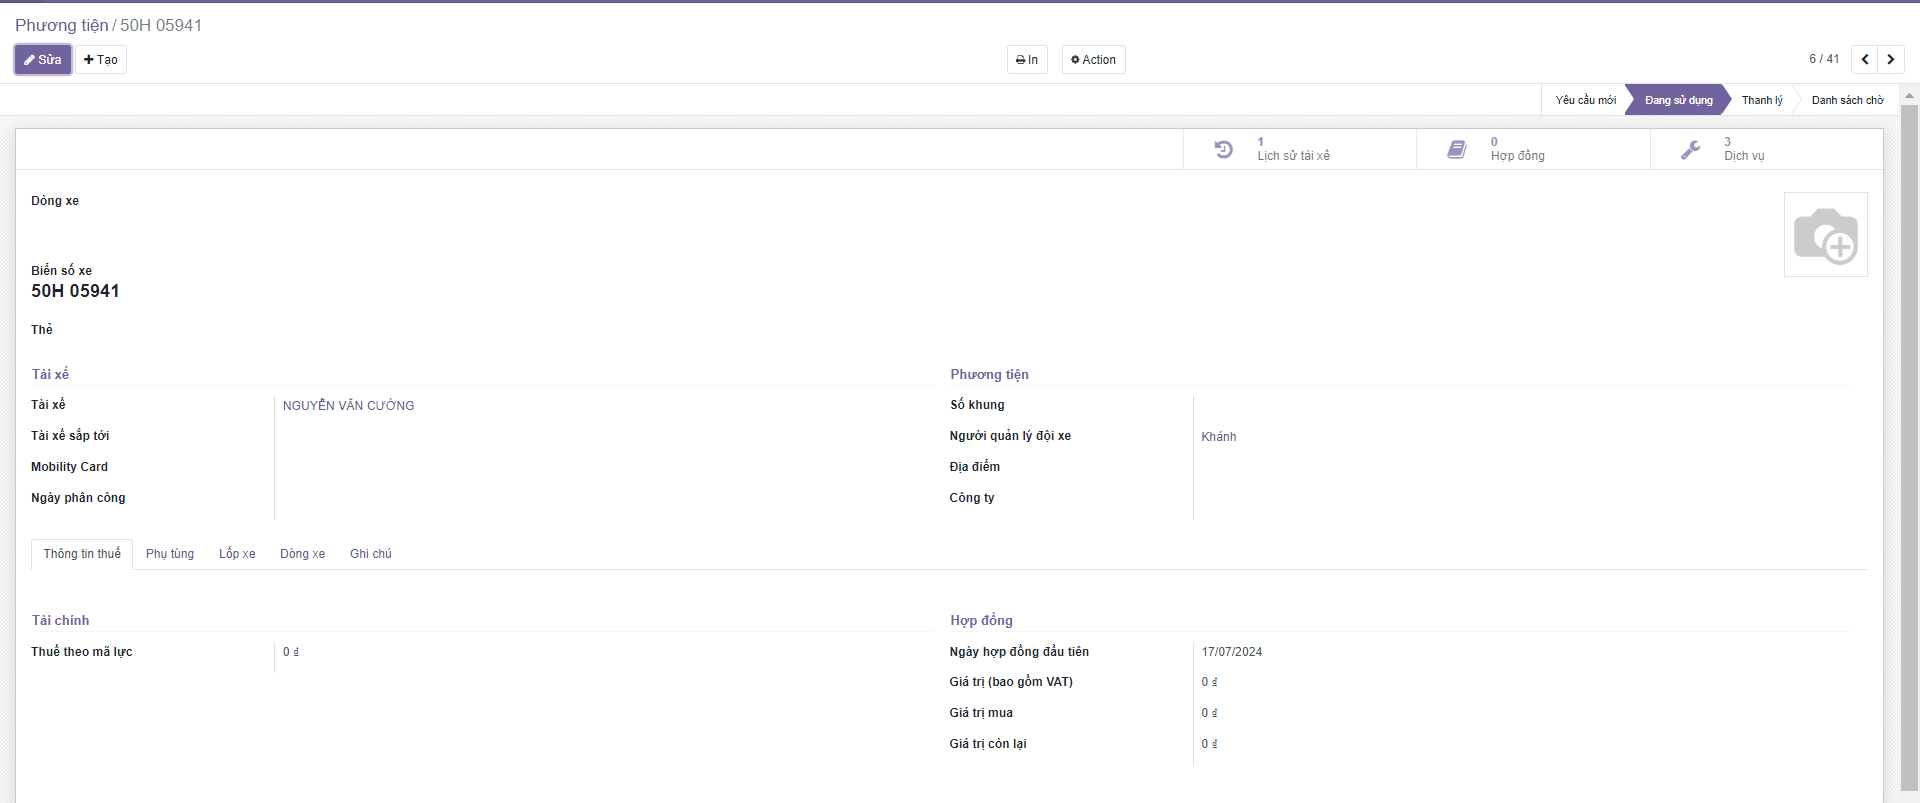
Task: Click the driver history clock icon
Action: pos(1223,150)
